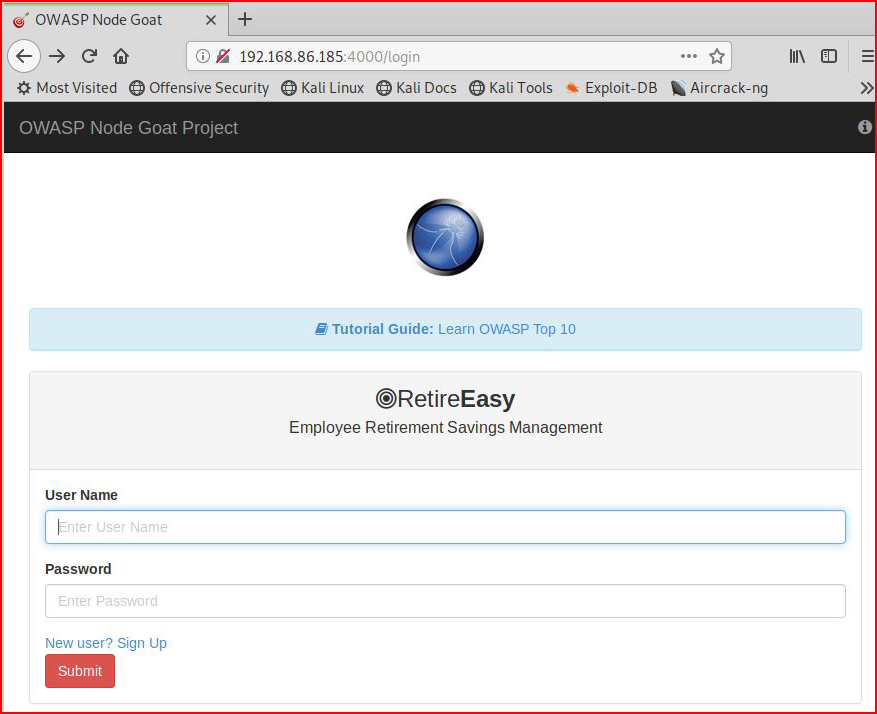Screen dimensions: 877x714
Task: Close the OWASP Node Goat tab
Action: pyautogui.click(x=211, y=20)
